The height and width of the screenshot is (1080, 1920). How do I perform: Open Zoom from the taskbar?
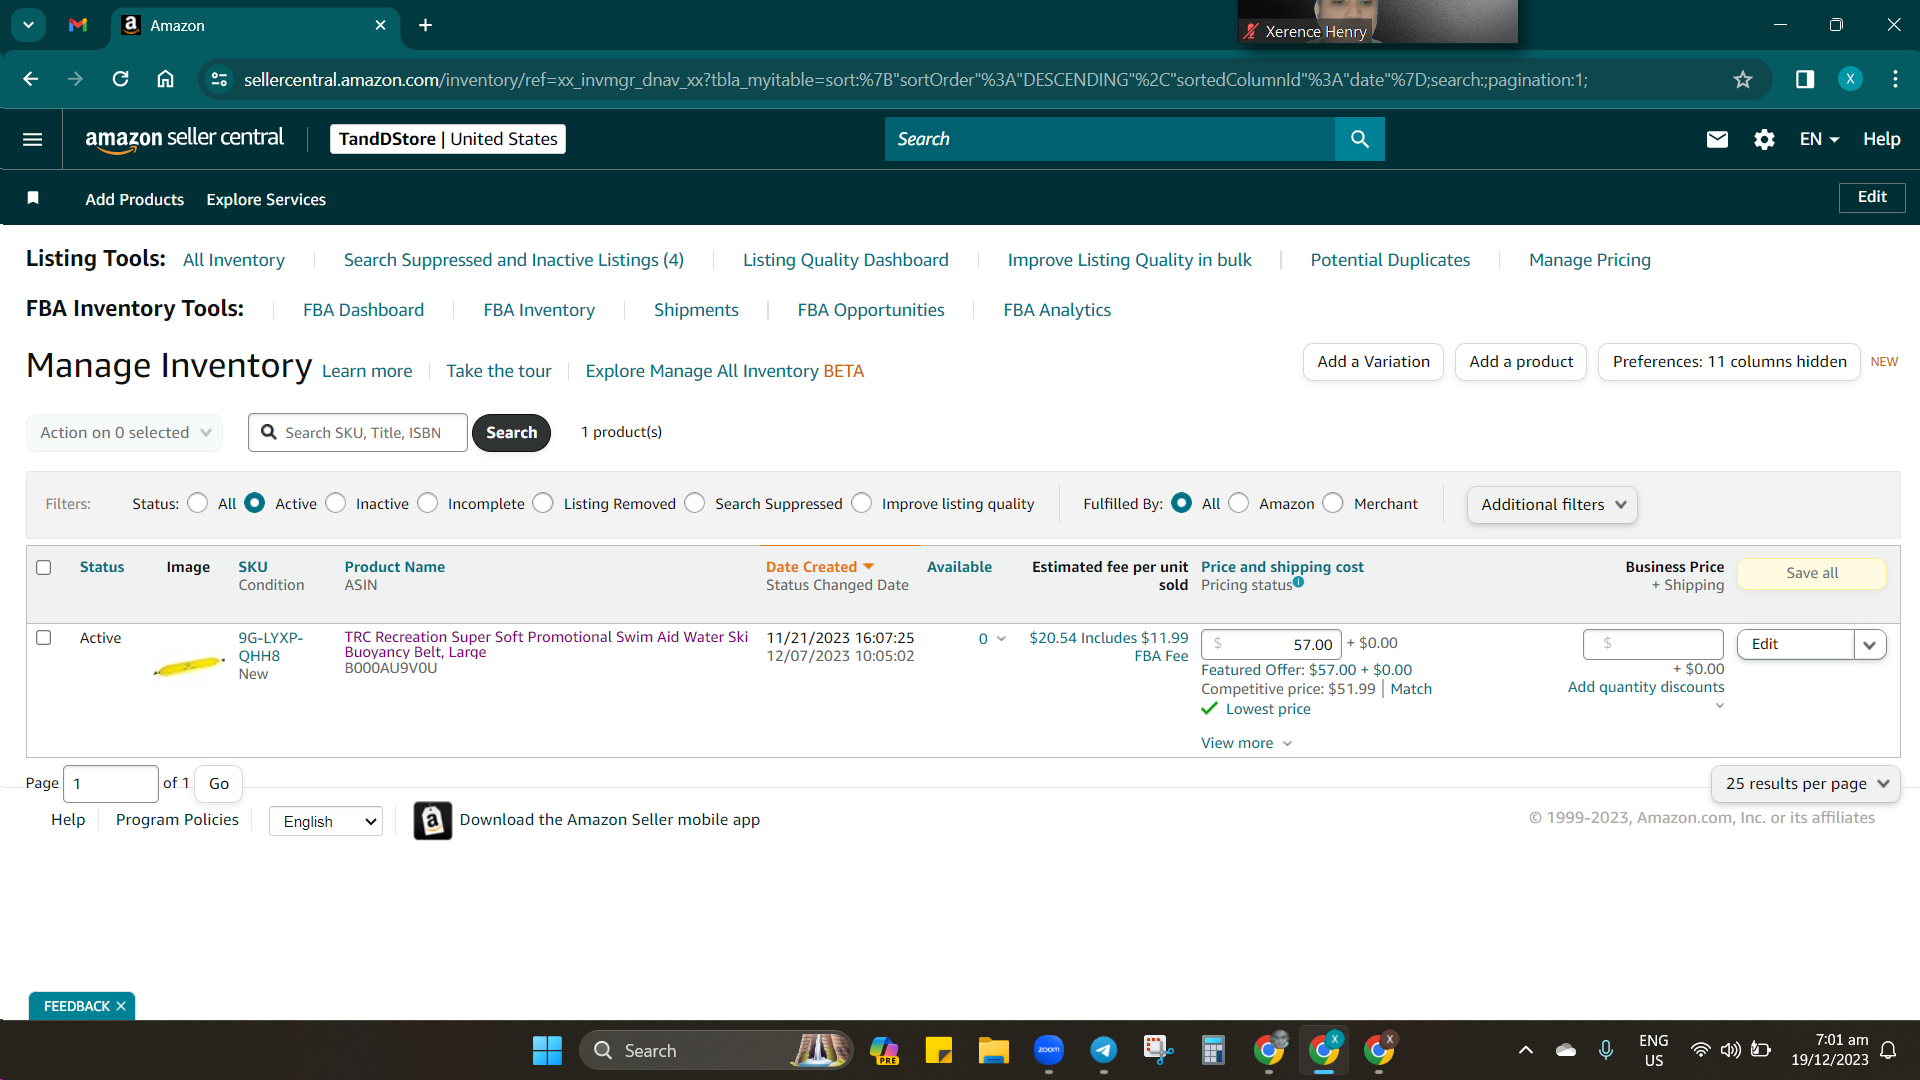pos(1049,1050)
